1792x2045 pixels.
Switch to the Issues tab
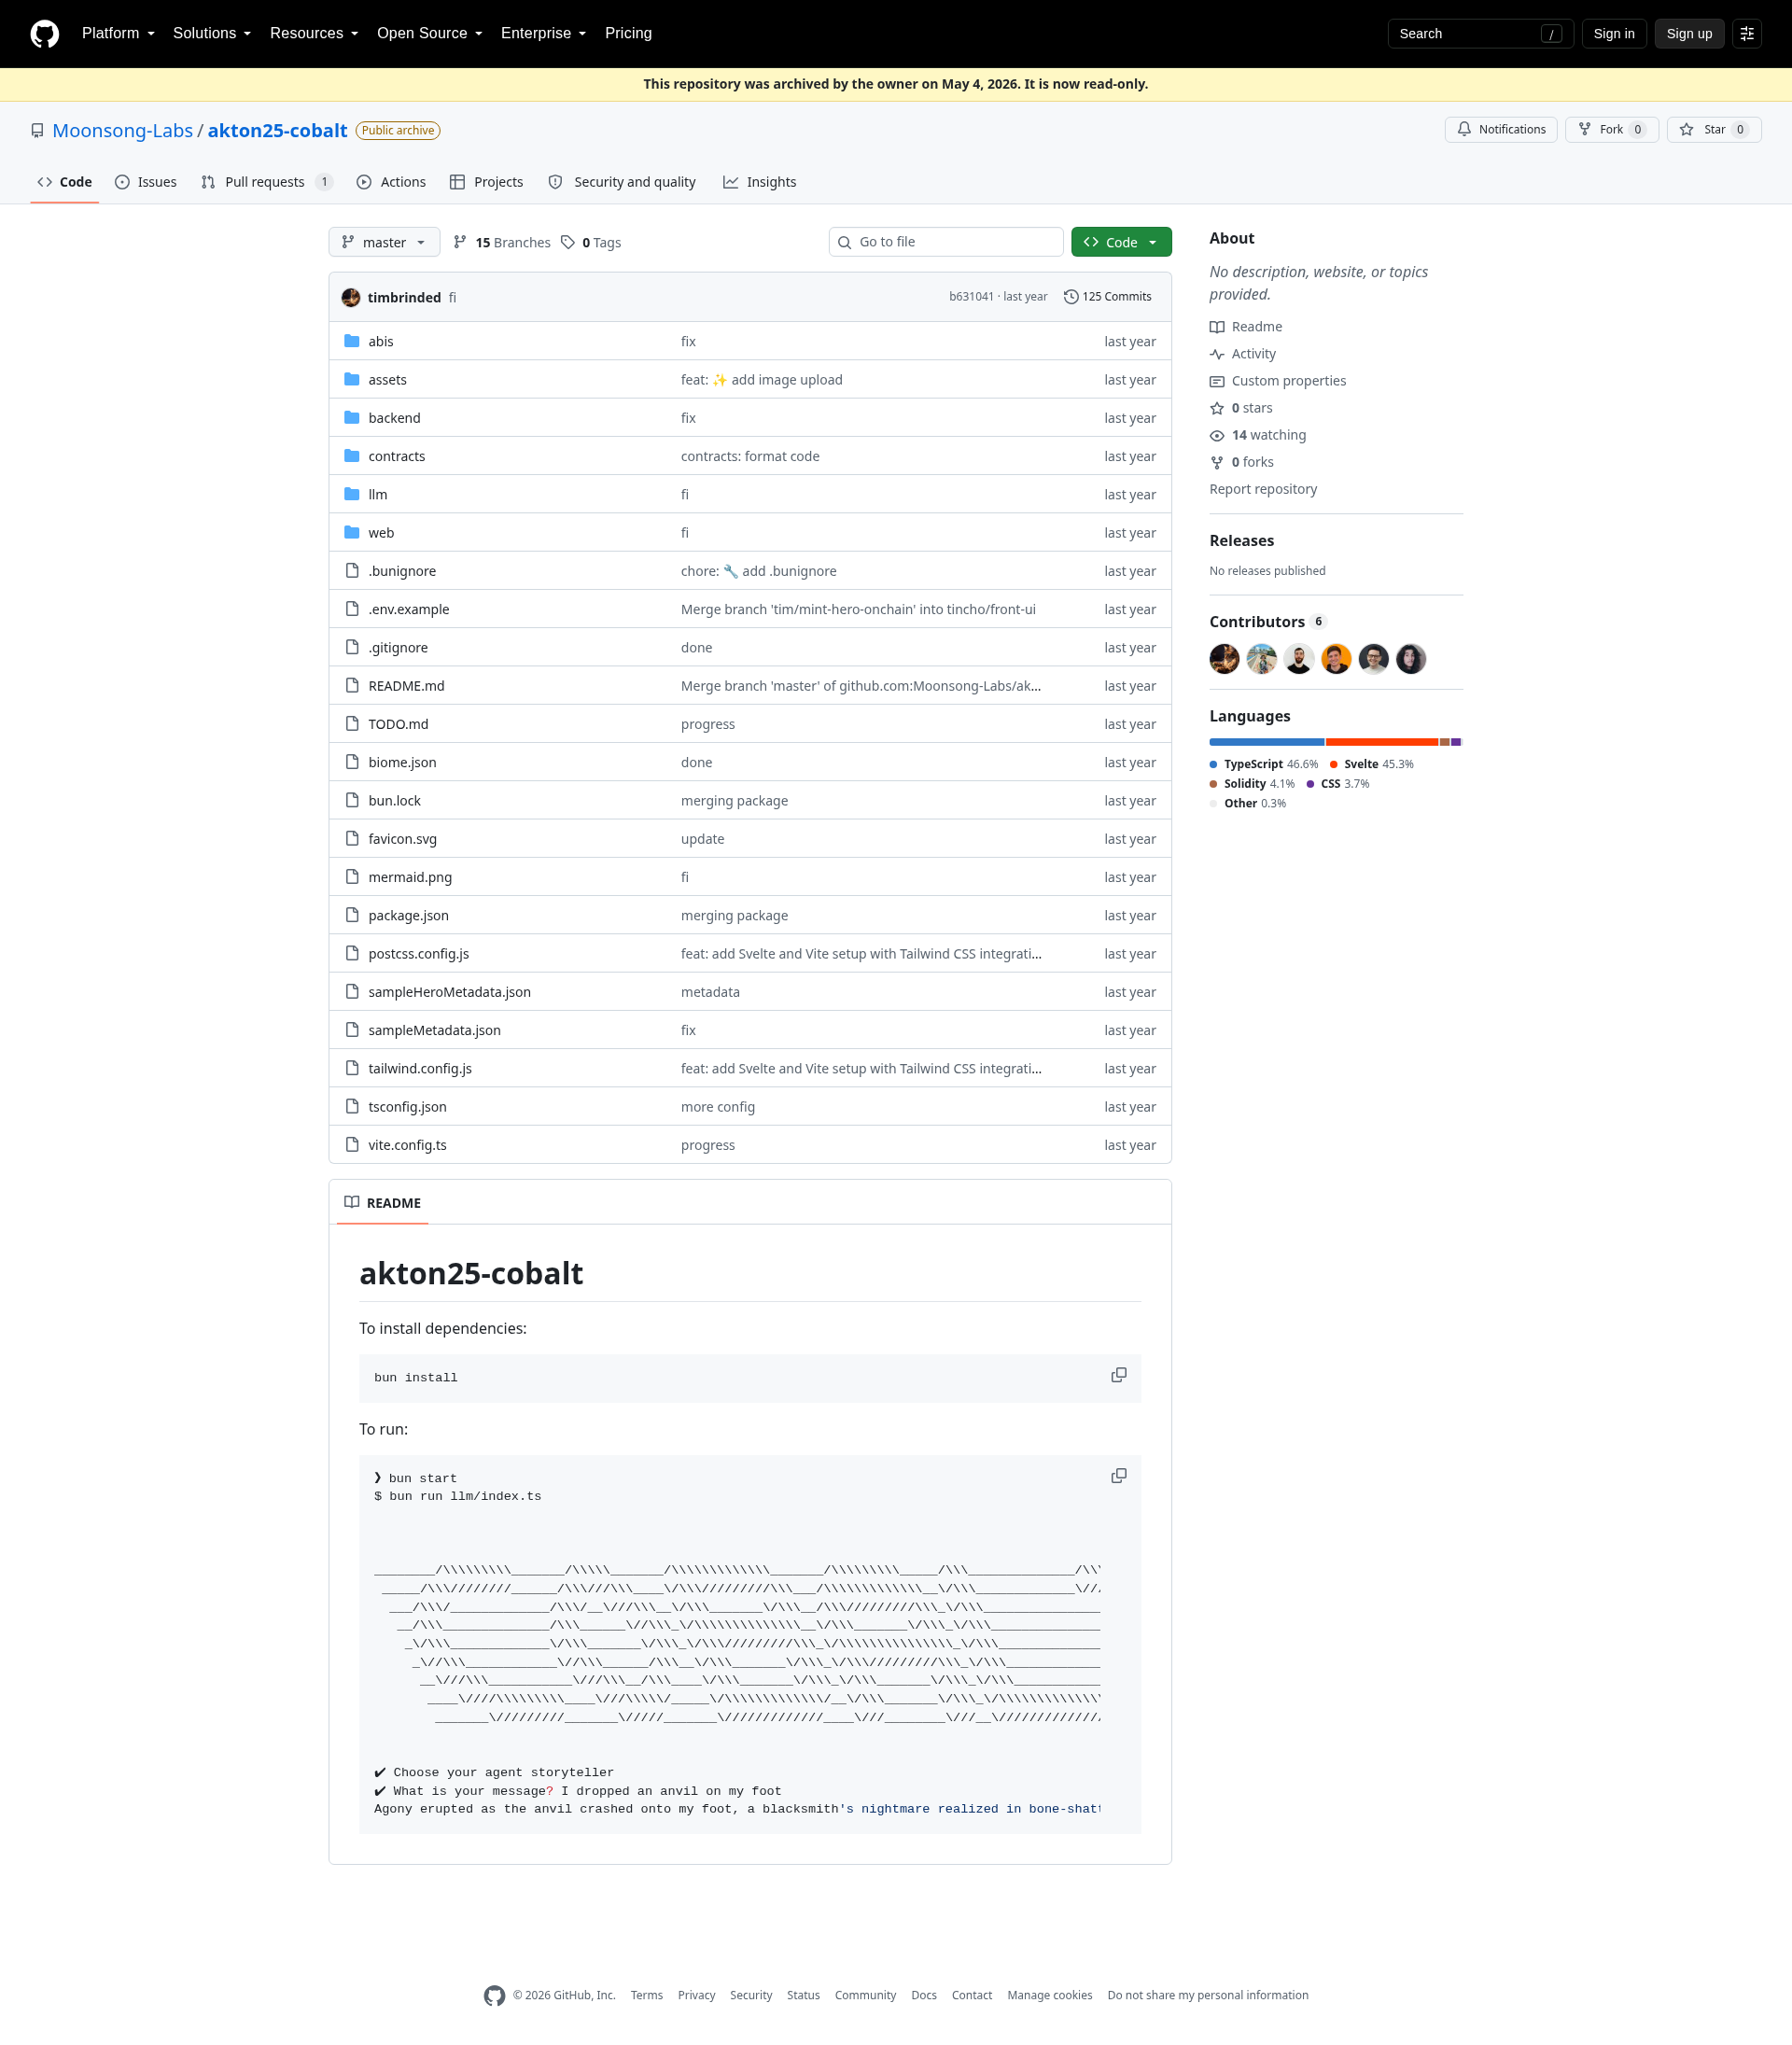coord(146,182)
